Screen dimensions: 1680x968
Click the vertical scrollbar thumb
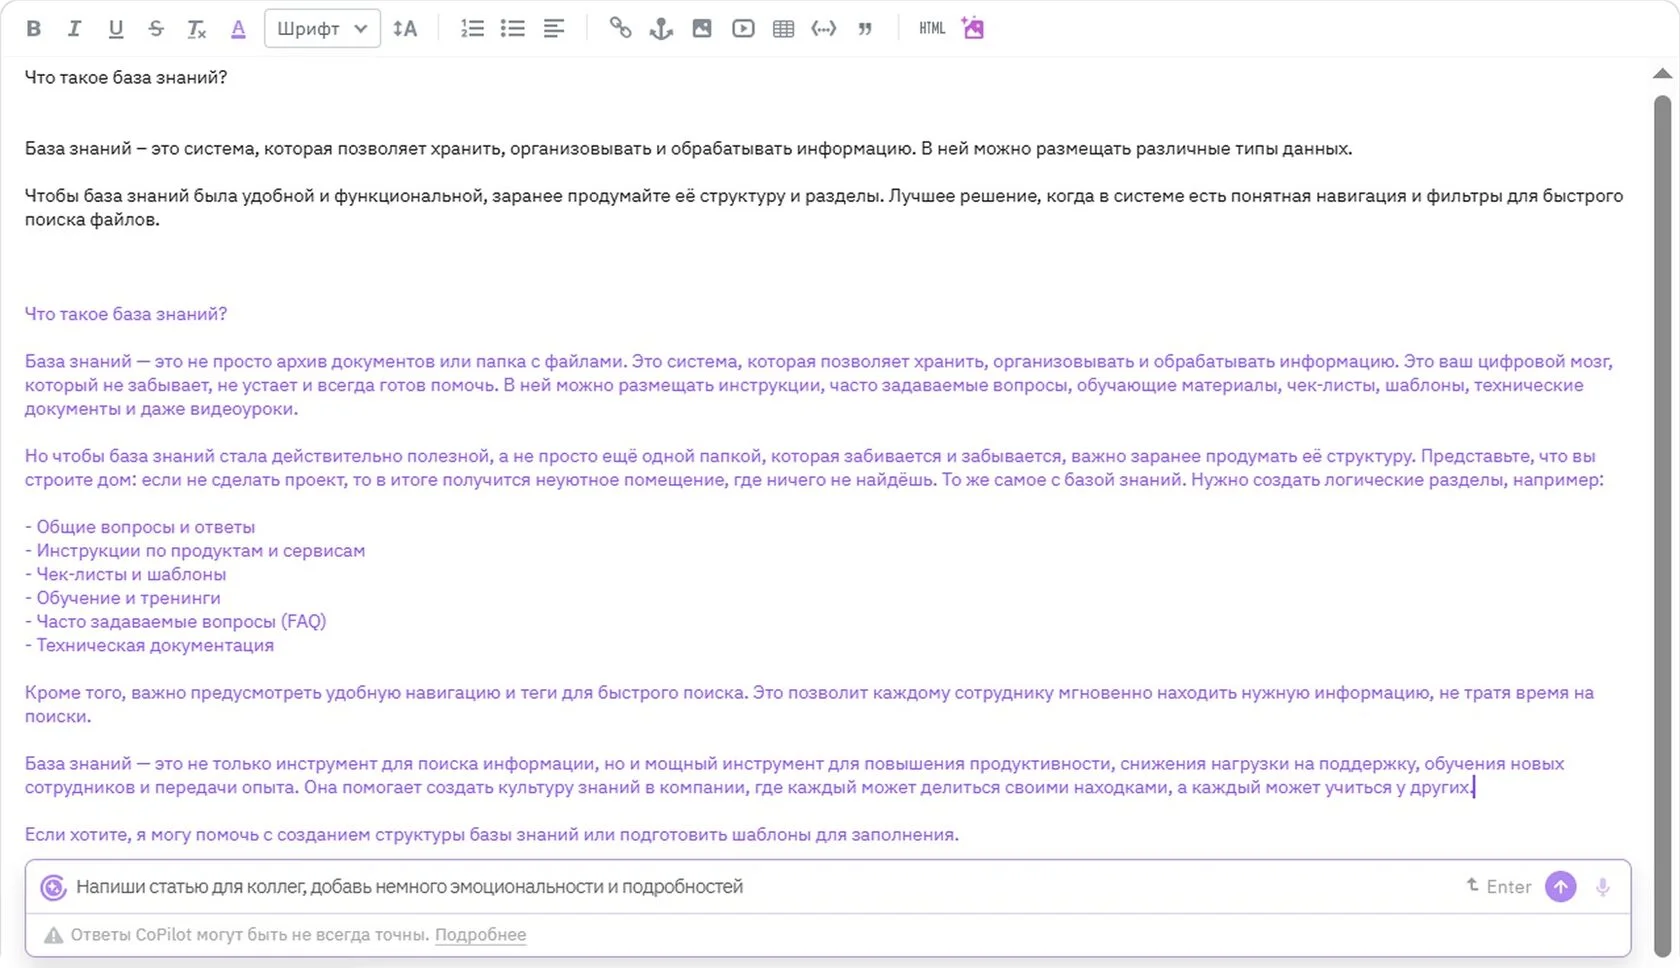point(1662,525)
